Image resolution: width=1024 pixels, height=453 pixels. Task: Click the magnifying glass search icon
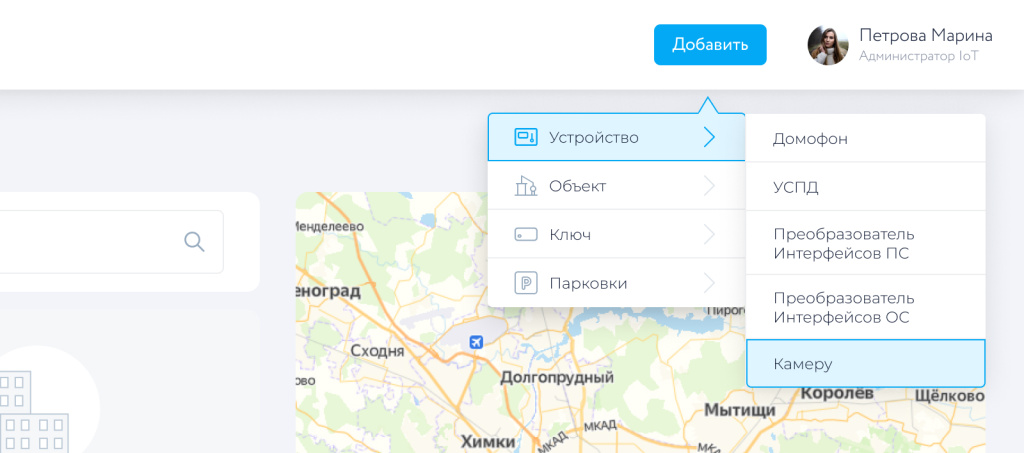(x=194, y=241)
